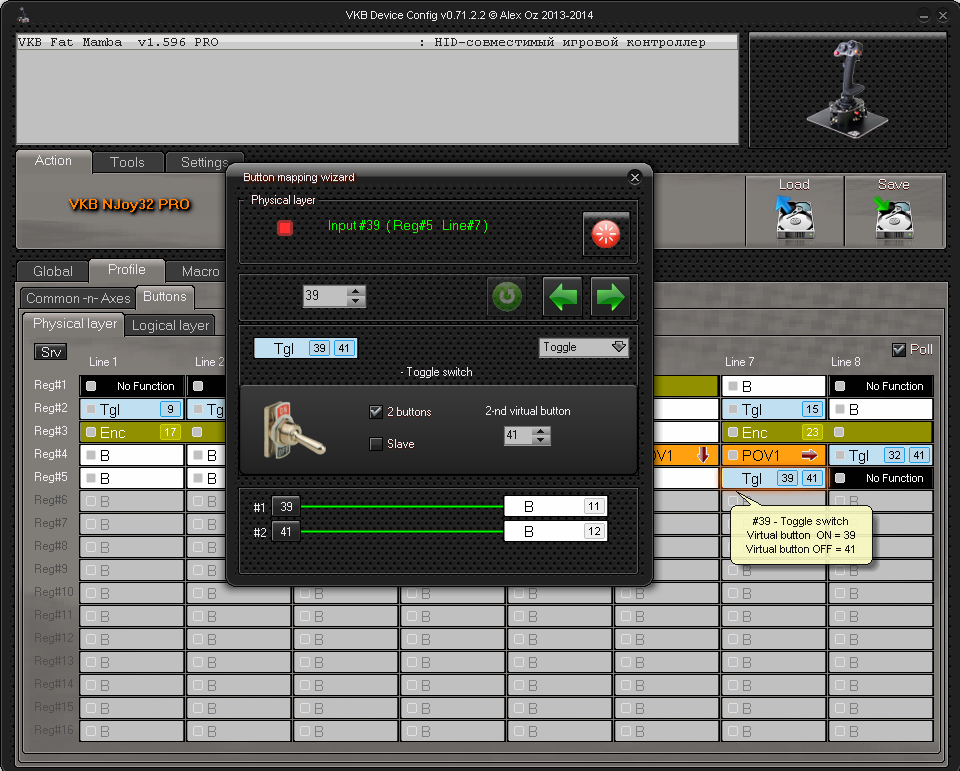Click the green refresh icon in wizard
Viewport: 960px width, 771px height.
(x=507, y=296)
